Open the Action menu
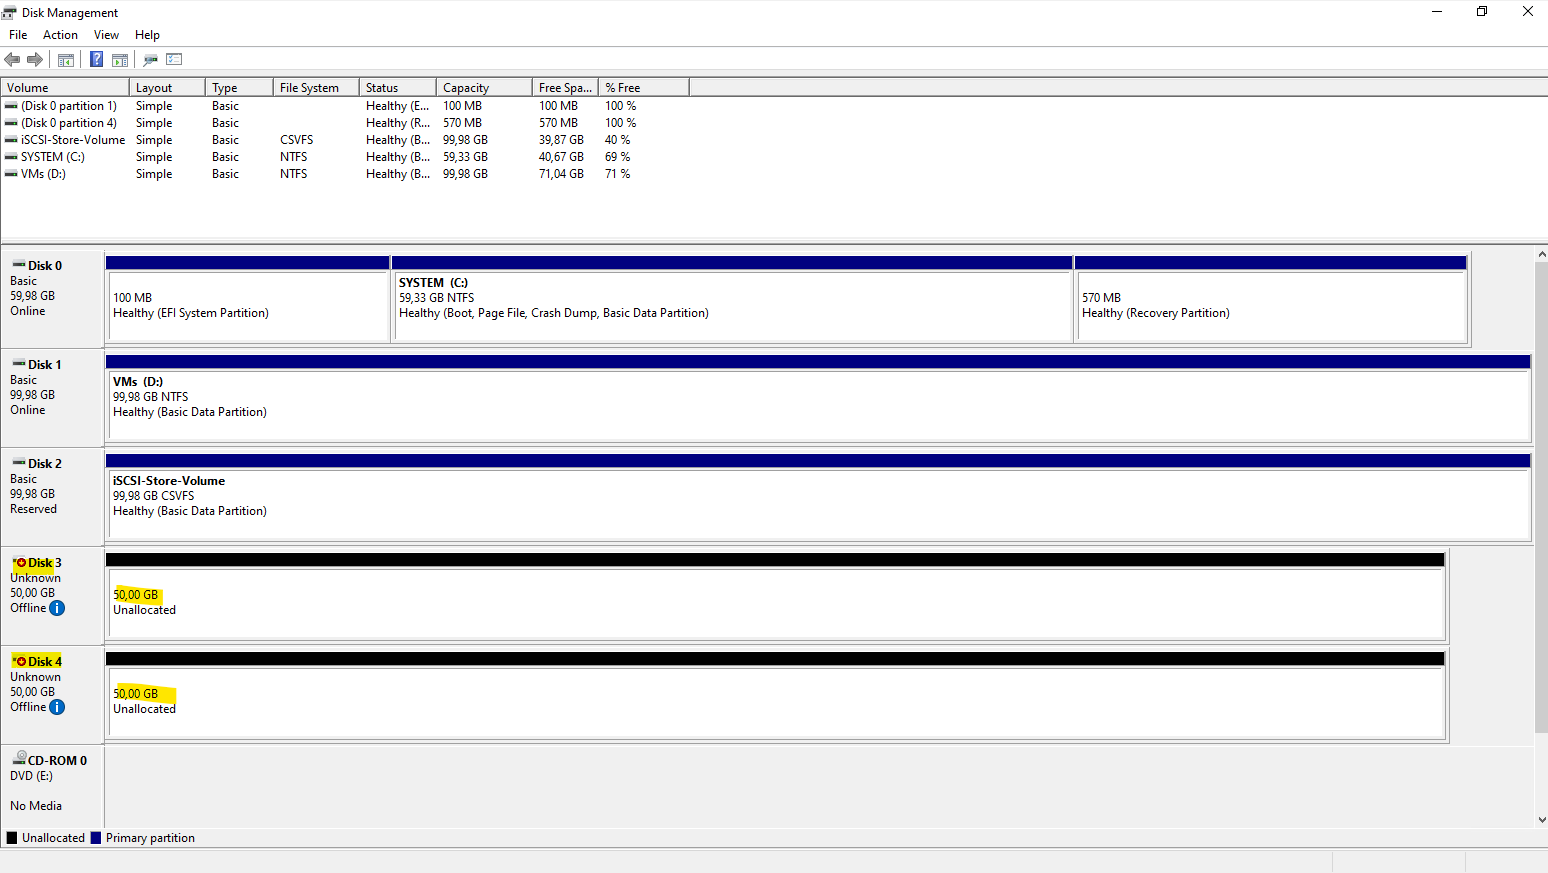 pyautogui.click(x=60, y=35)
